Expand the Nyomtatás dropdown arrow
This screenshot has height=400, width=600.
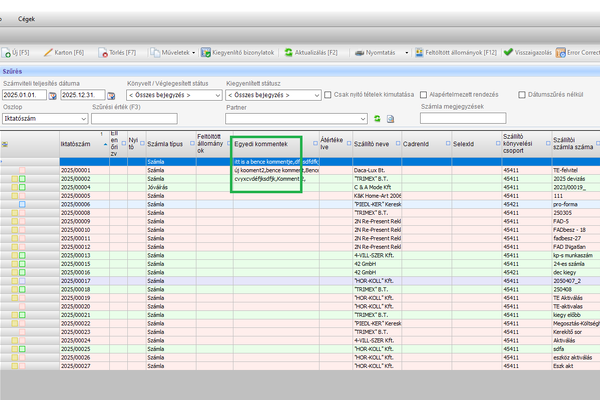(x=406, y=53)
